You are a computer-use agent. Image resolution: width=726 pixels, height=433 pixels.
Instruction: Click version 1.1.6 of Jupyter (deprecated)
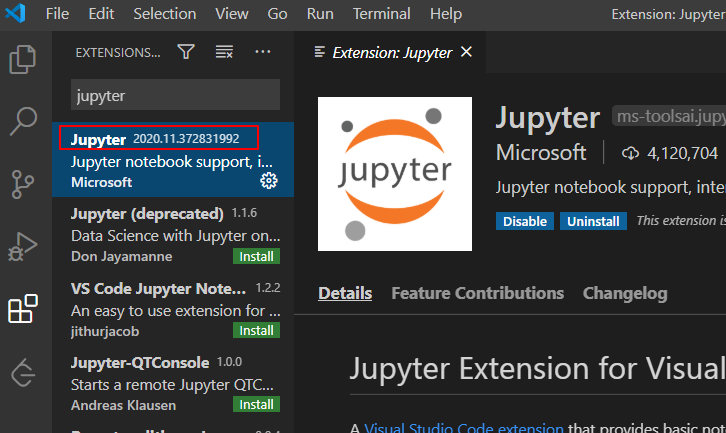point(244,213)
